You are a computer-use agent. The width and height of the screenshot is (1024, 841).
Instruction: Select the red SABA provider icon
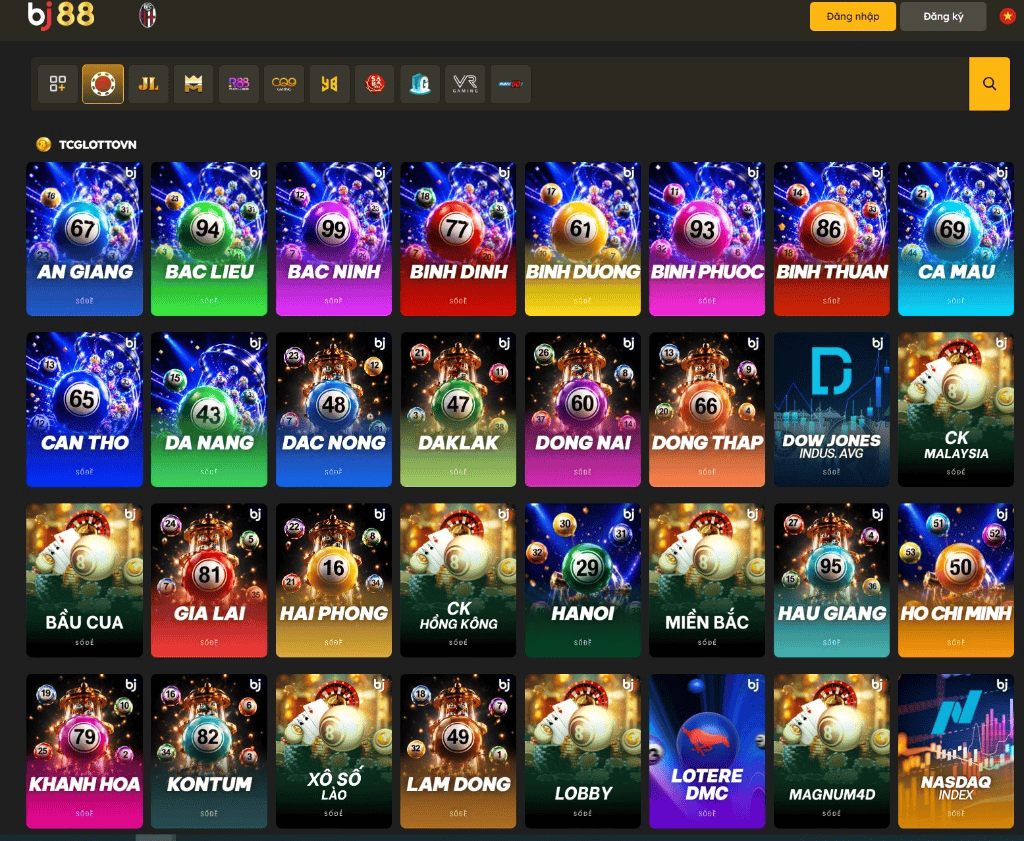pos(375,84)
